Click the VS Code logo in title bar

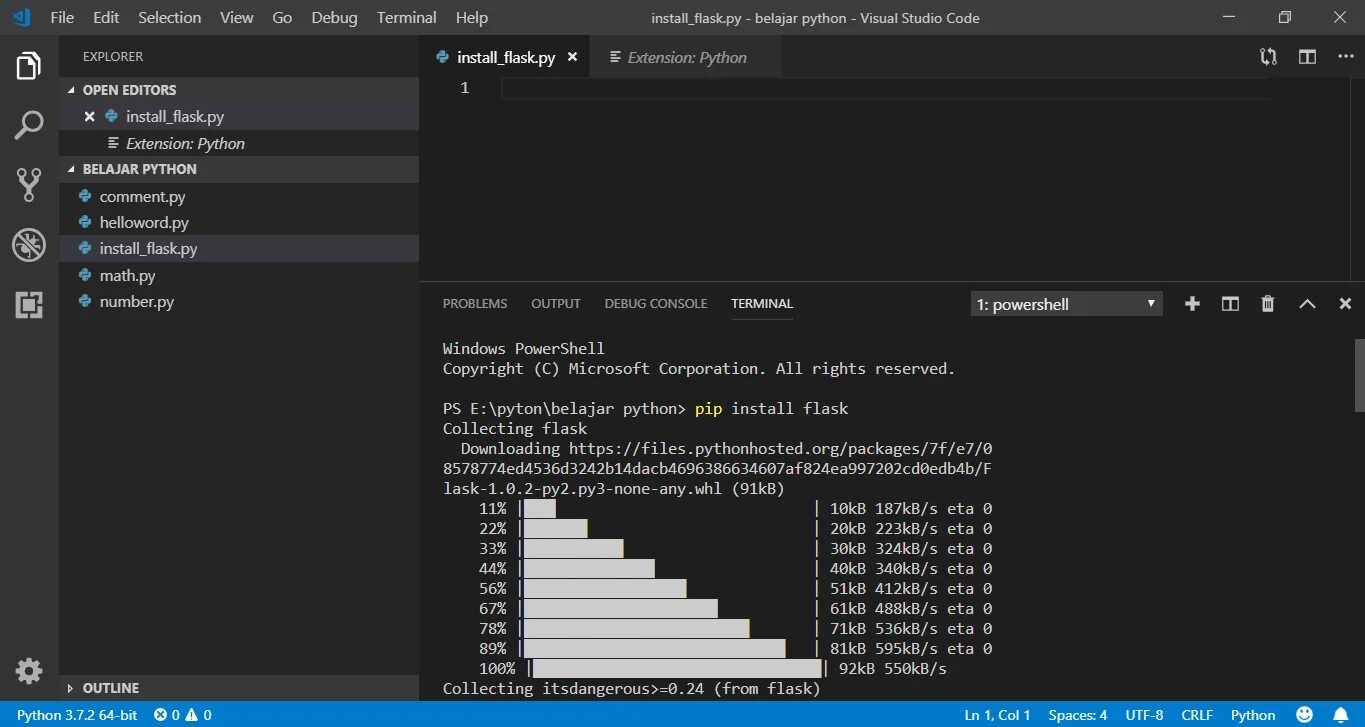pos(21,17)
